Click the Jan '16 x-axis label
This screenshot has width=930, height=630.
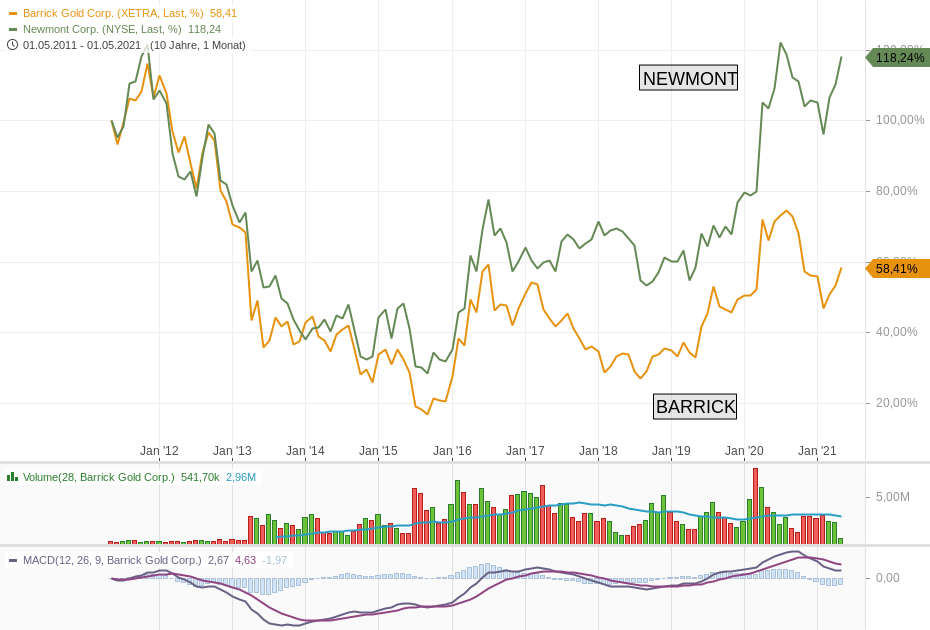coord(452,451)
